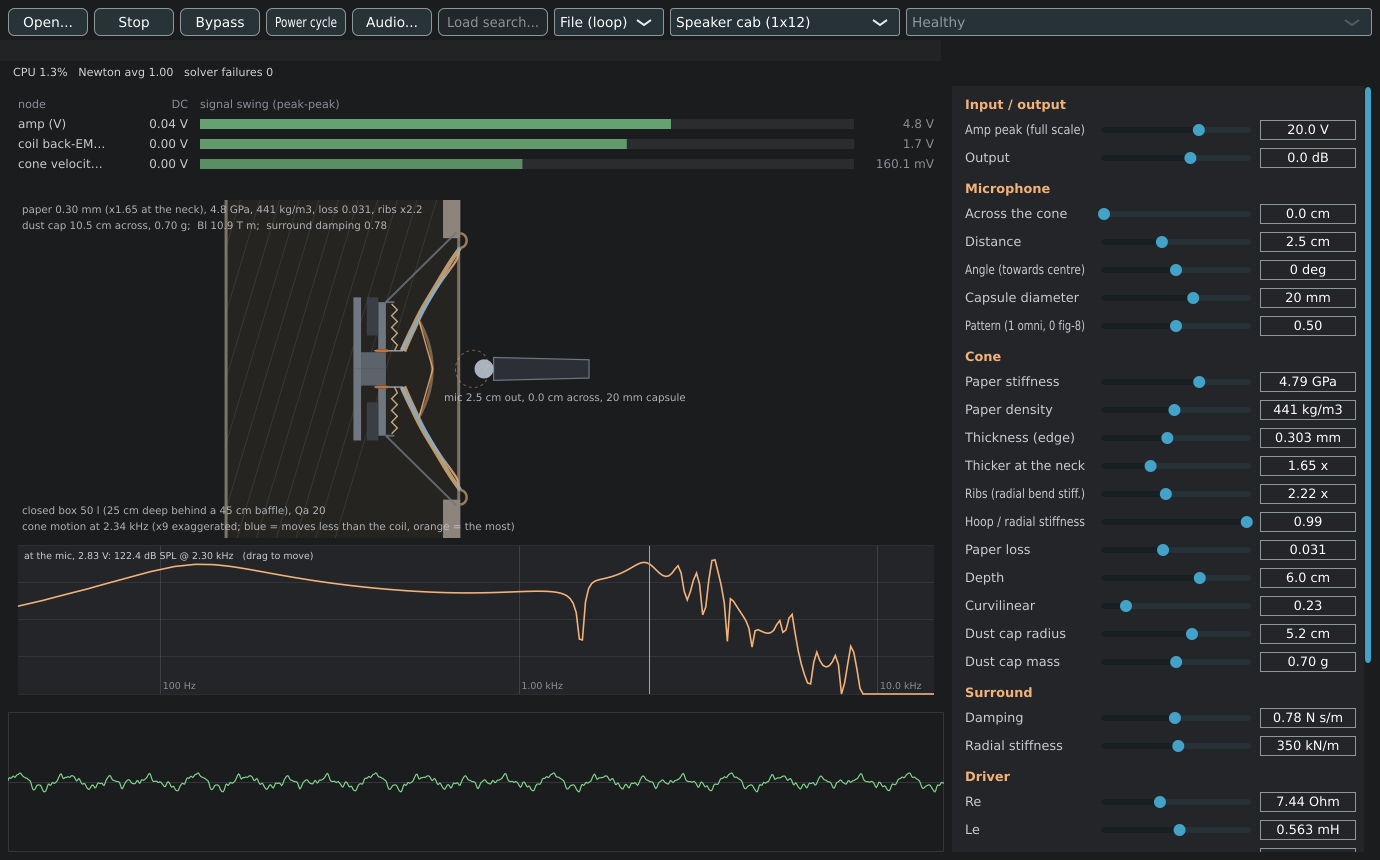The width and height of the screenshot is (1380, 860).
Task: Select the microphone capsule in the speaker diagram
Action: coord(484,369)
